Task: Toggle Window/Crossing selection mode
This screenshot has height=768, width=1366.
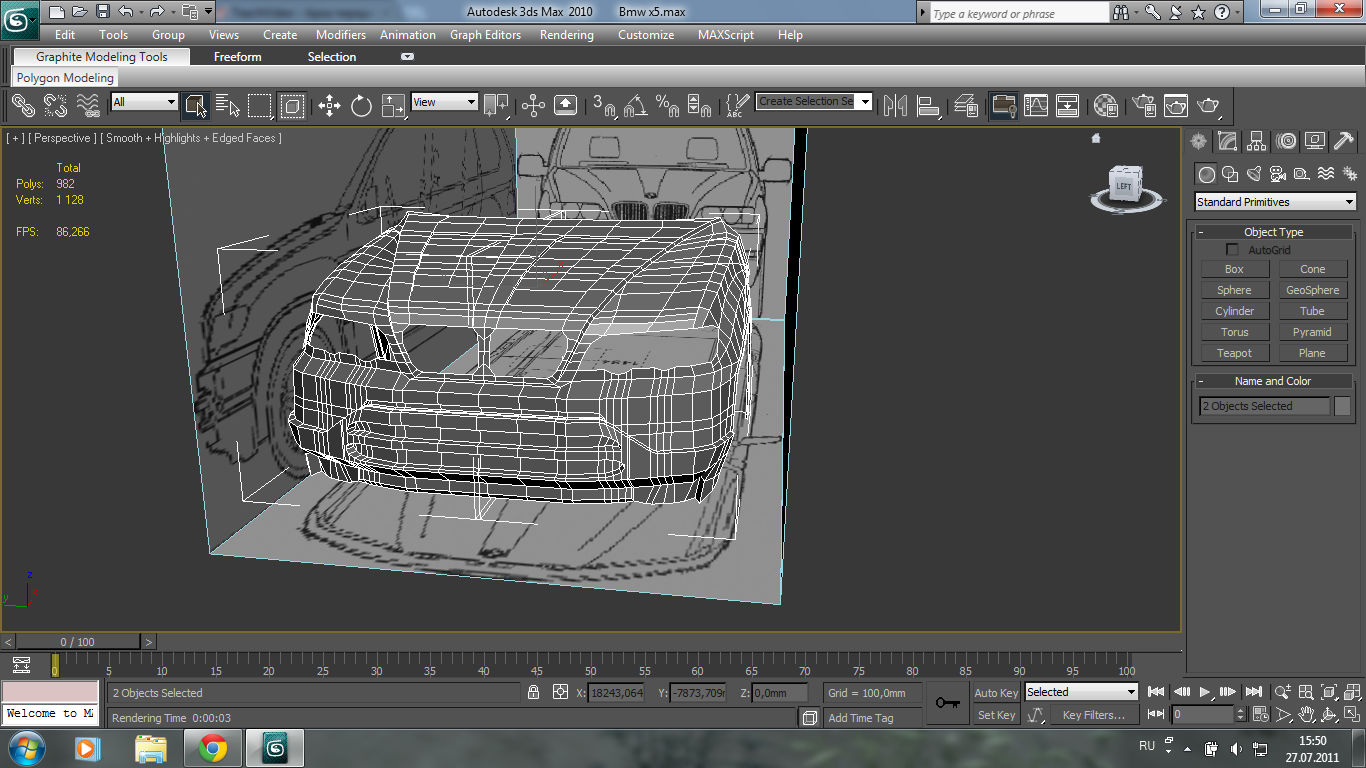Action: 292,104
